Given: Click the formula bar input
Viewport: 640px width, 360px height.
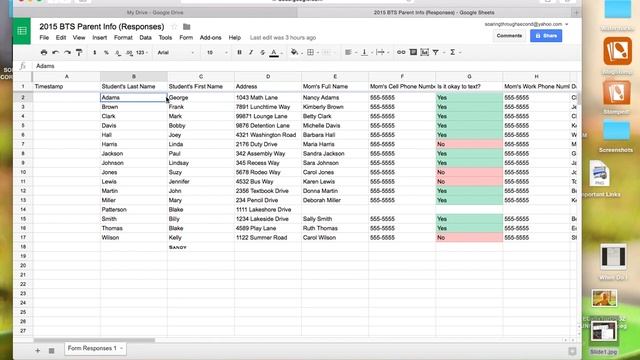Looking at the screenshot, I should [x=306, y=66].
